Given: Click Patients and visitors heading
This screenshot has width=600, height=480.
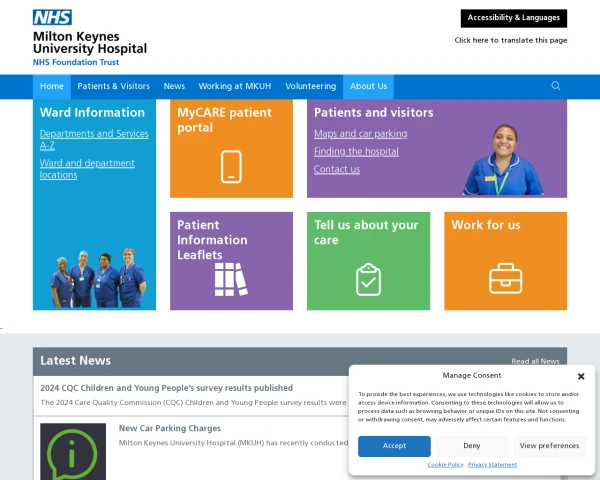Looking at the screenshot, I should point(373,113).
